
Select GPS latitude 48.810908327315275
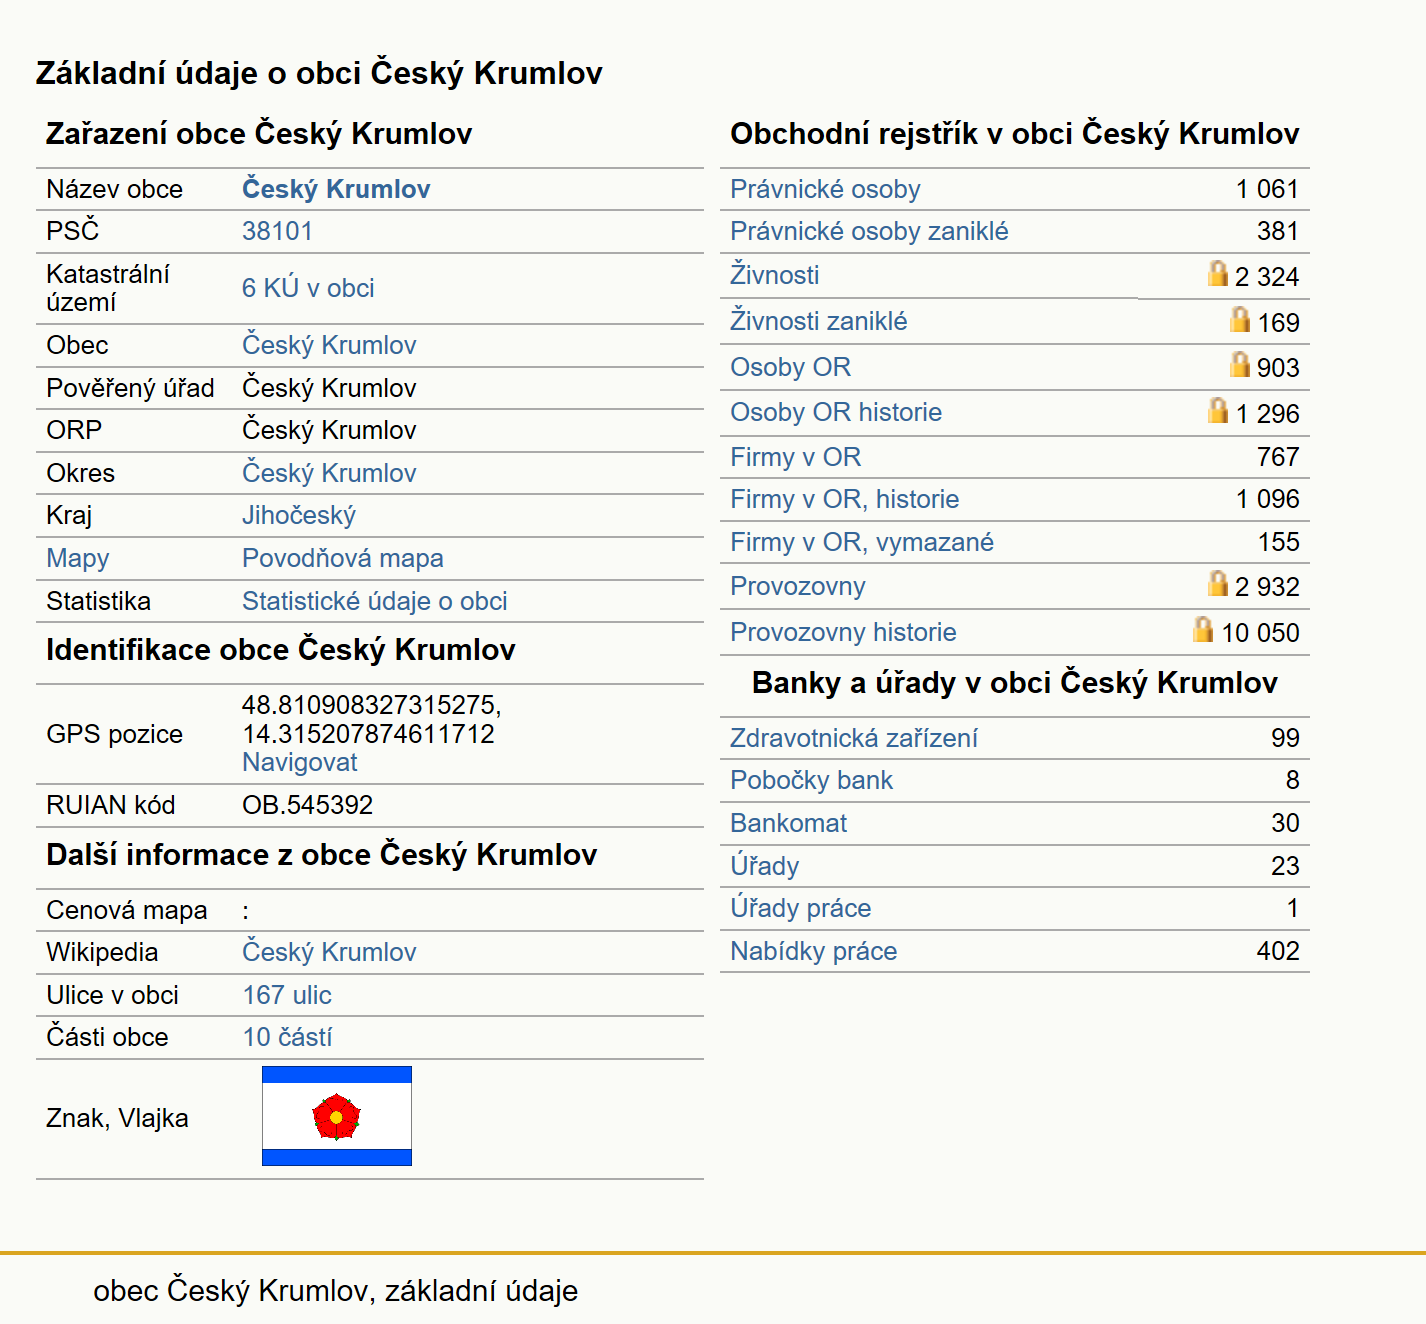pyautogui.click(x=372, y=705)
